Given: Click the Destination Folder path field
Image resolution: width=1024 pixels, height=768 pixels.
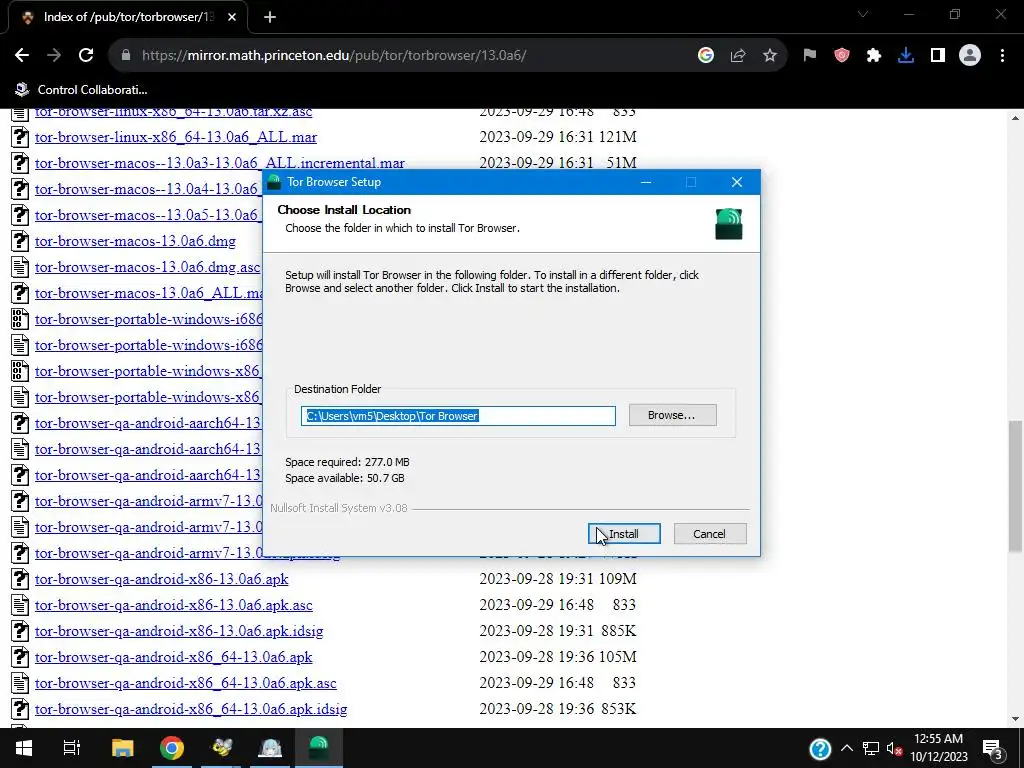Looking at the screenshot, I should pyautogui.click(x=458, y=416).
